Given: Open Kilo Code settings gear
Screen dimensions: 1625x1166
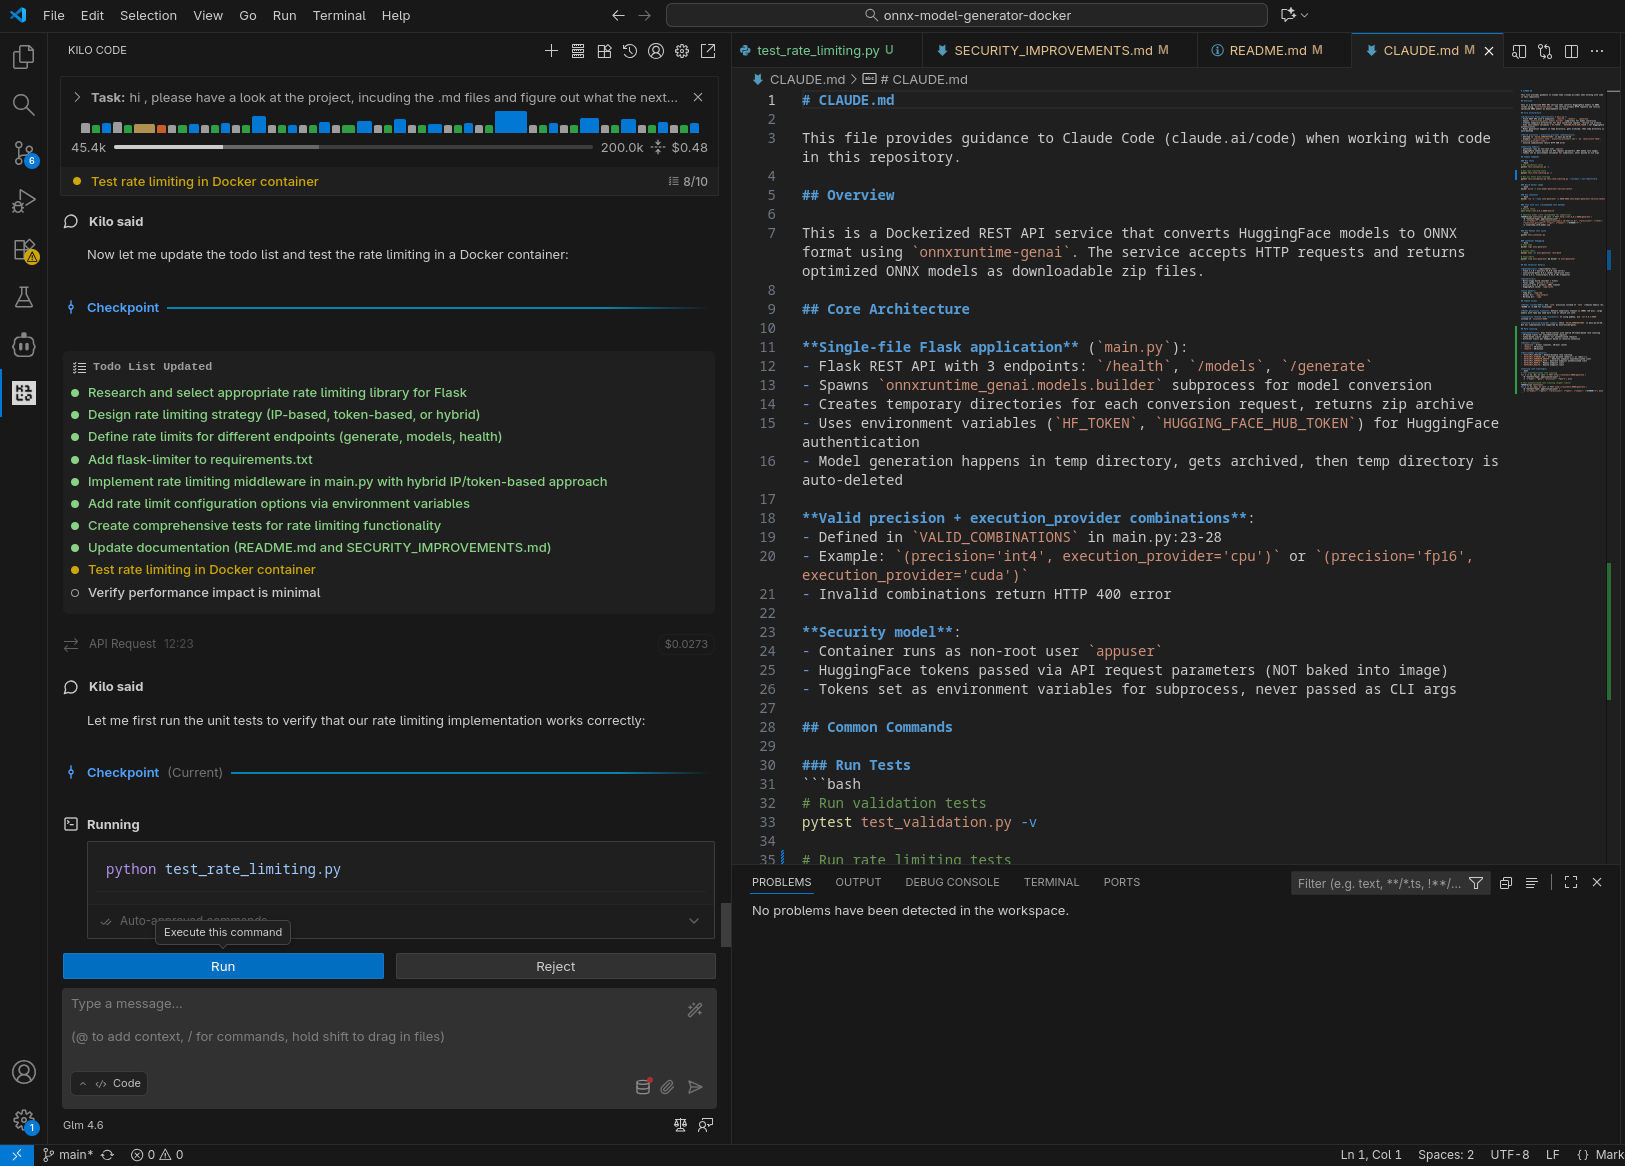Looking at the screenshot, I should [x=682, y=51].
